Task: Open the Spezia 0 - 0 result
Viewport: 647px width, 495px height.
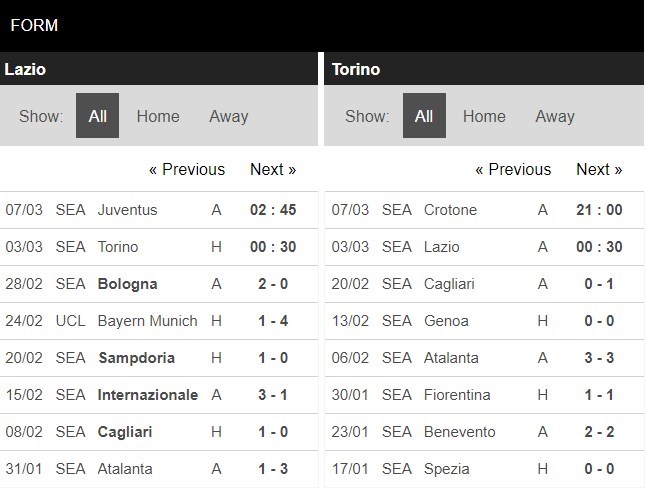Action: (599, 469)
